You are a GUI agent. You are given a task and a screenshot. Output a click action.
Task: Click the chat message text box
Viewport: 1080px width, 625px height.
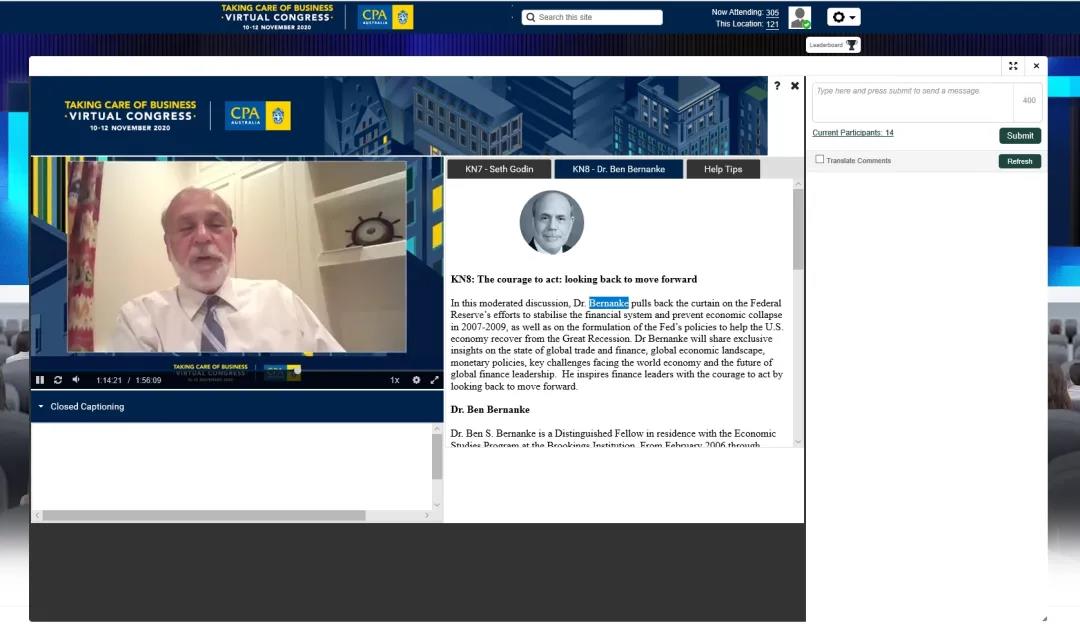click(913, 102)
